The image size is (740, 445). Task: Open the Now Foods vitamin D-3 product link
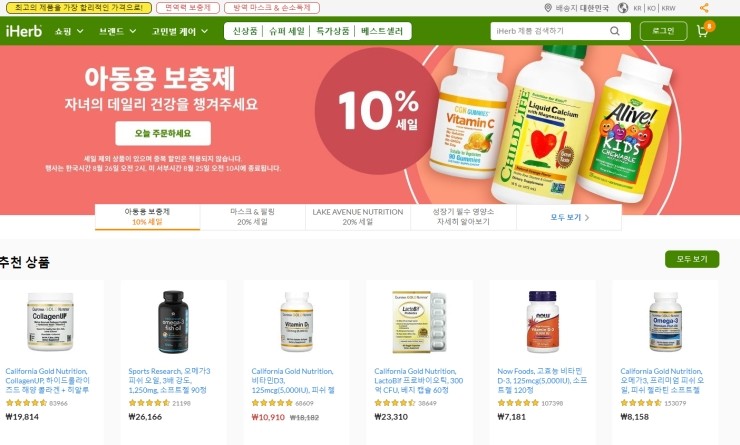point(542,380)
